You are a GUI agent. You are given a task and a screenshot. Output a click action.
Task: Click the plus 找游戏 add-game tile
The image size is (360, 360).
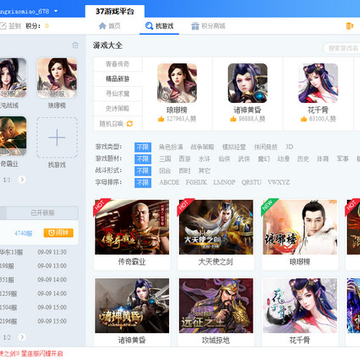click(57, 137)
